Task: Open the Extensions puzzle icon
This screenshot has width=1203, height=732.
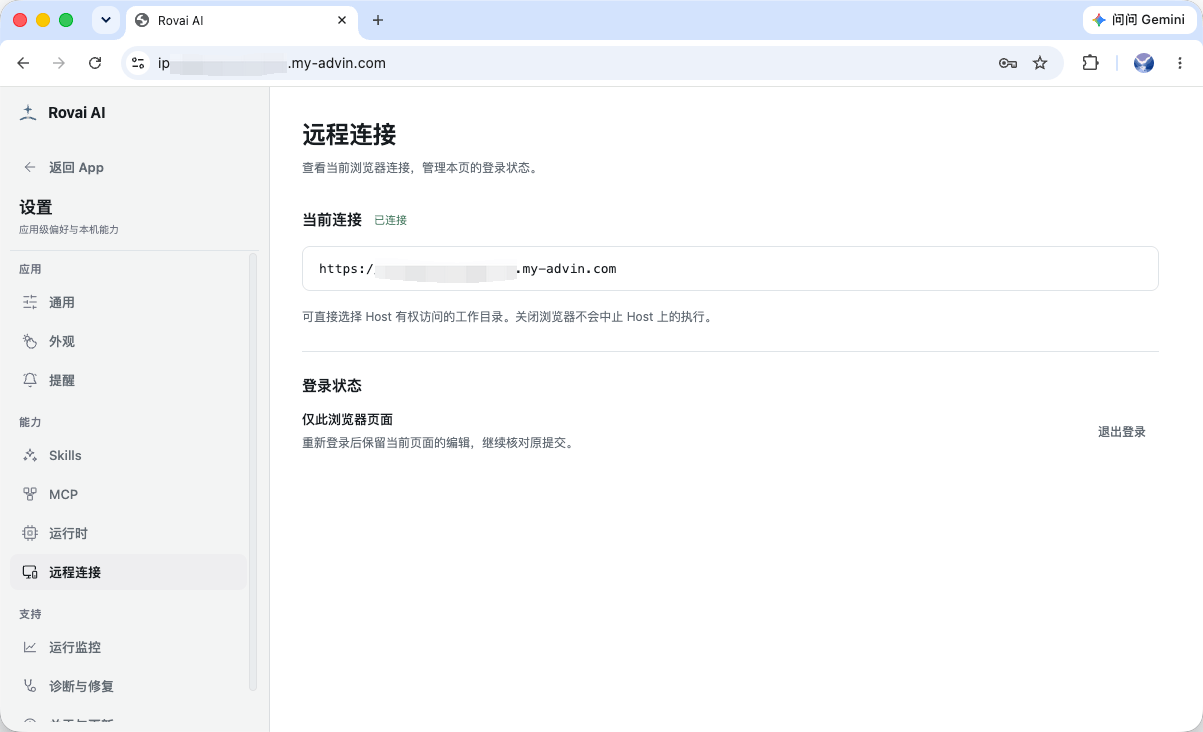Action: (1090, 63)
